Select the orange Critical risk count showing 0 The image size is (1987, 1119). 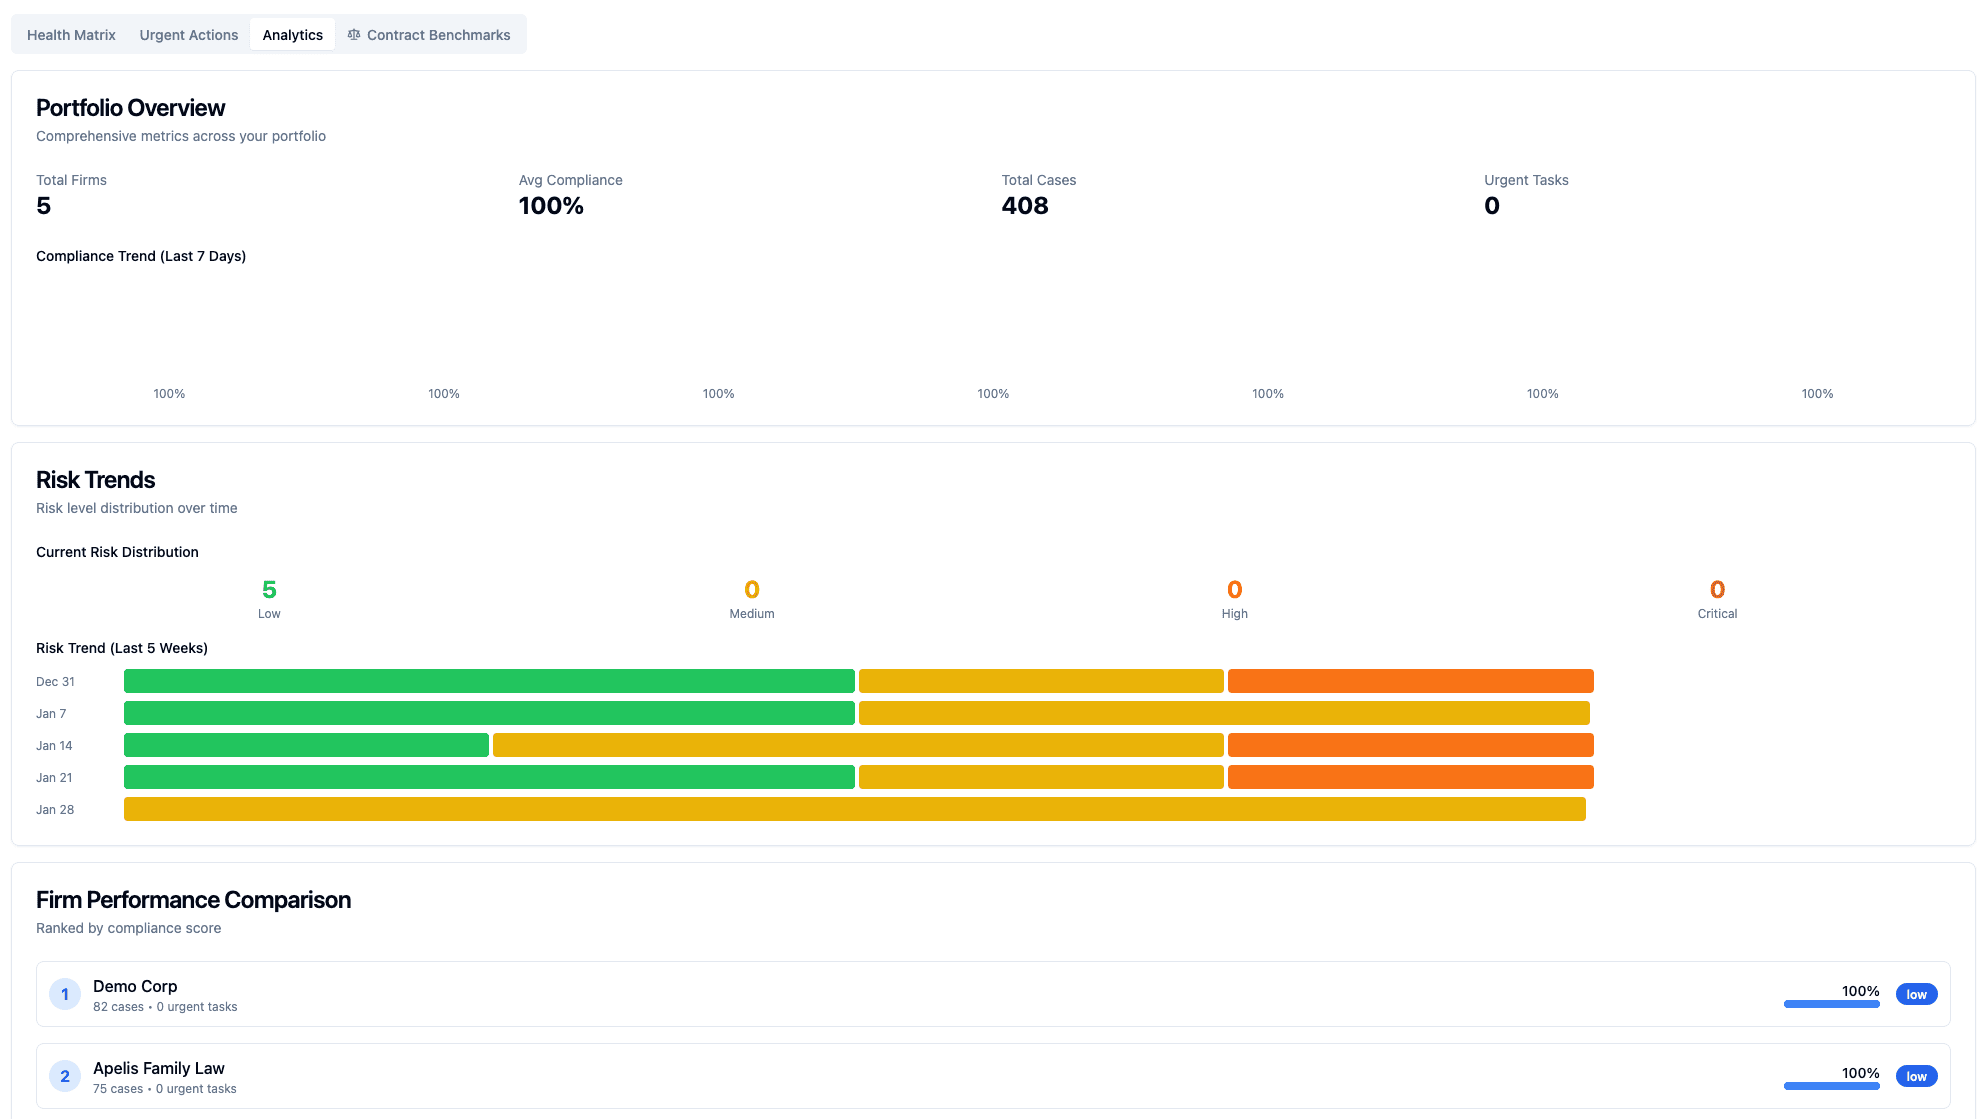click(1717, 589)
